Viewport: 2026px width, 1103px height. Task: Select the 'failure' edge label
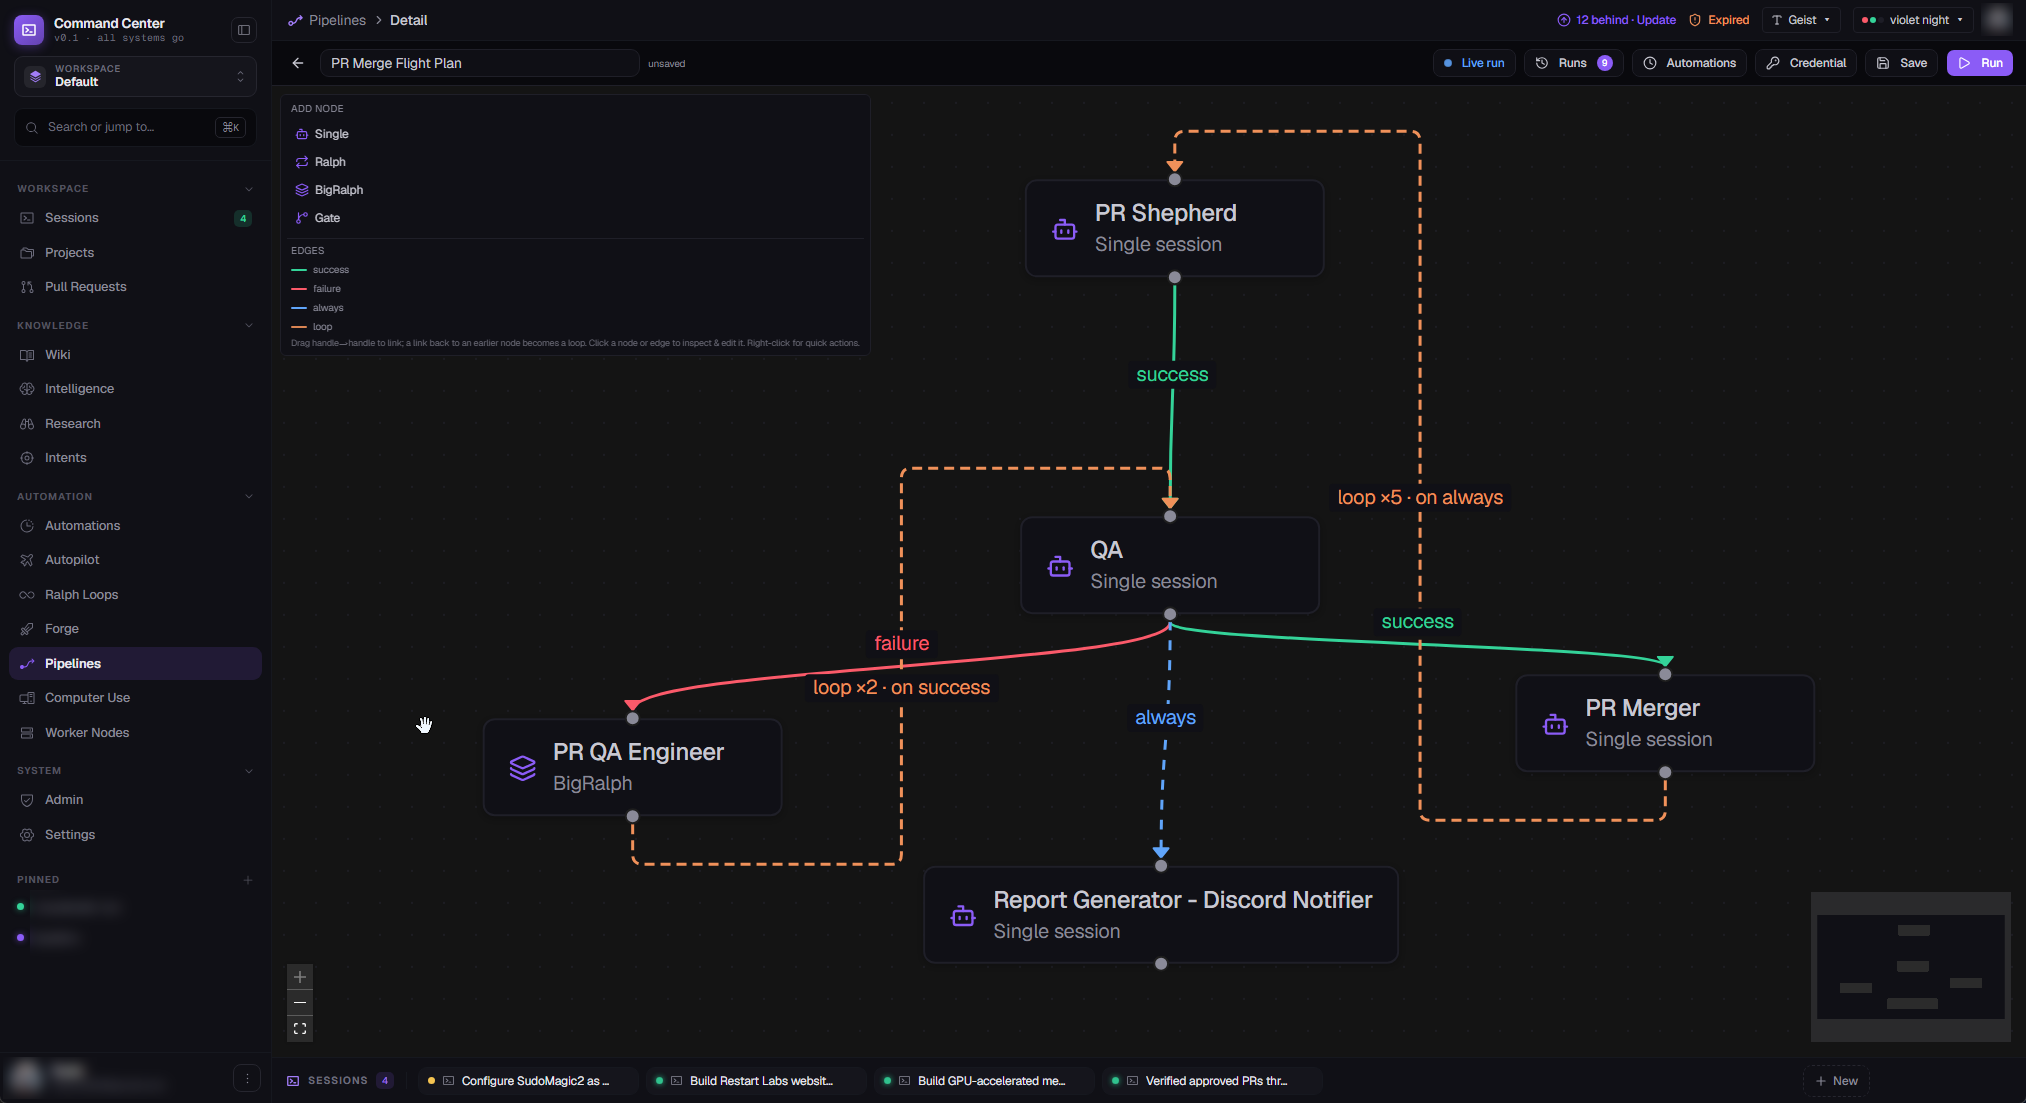pyautogui.click(x=902, y=644)
